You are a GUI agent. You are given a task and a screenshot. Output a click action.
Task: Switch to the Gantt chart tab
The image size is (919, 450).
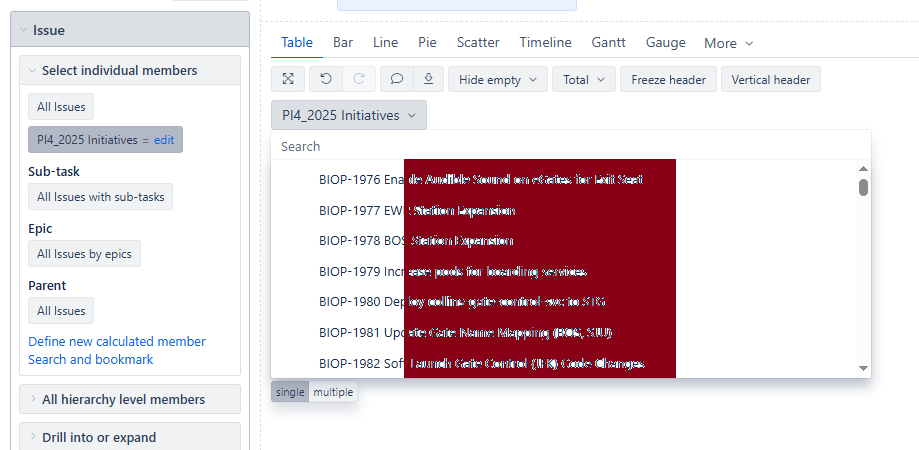[x=608, y=42]
